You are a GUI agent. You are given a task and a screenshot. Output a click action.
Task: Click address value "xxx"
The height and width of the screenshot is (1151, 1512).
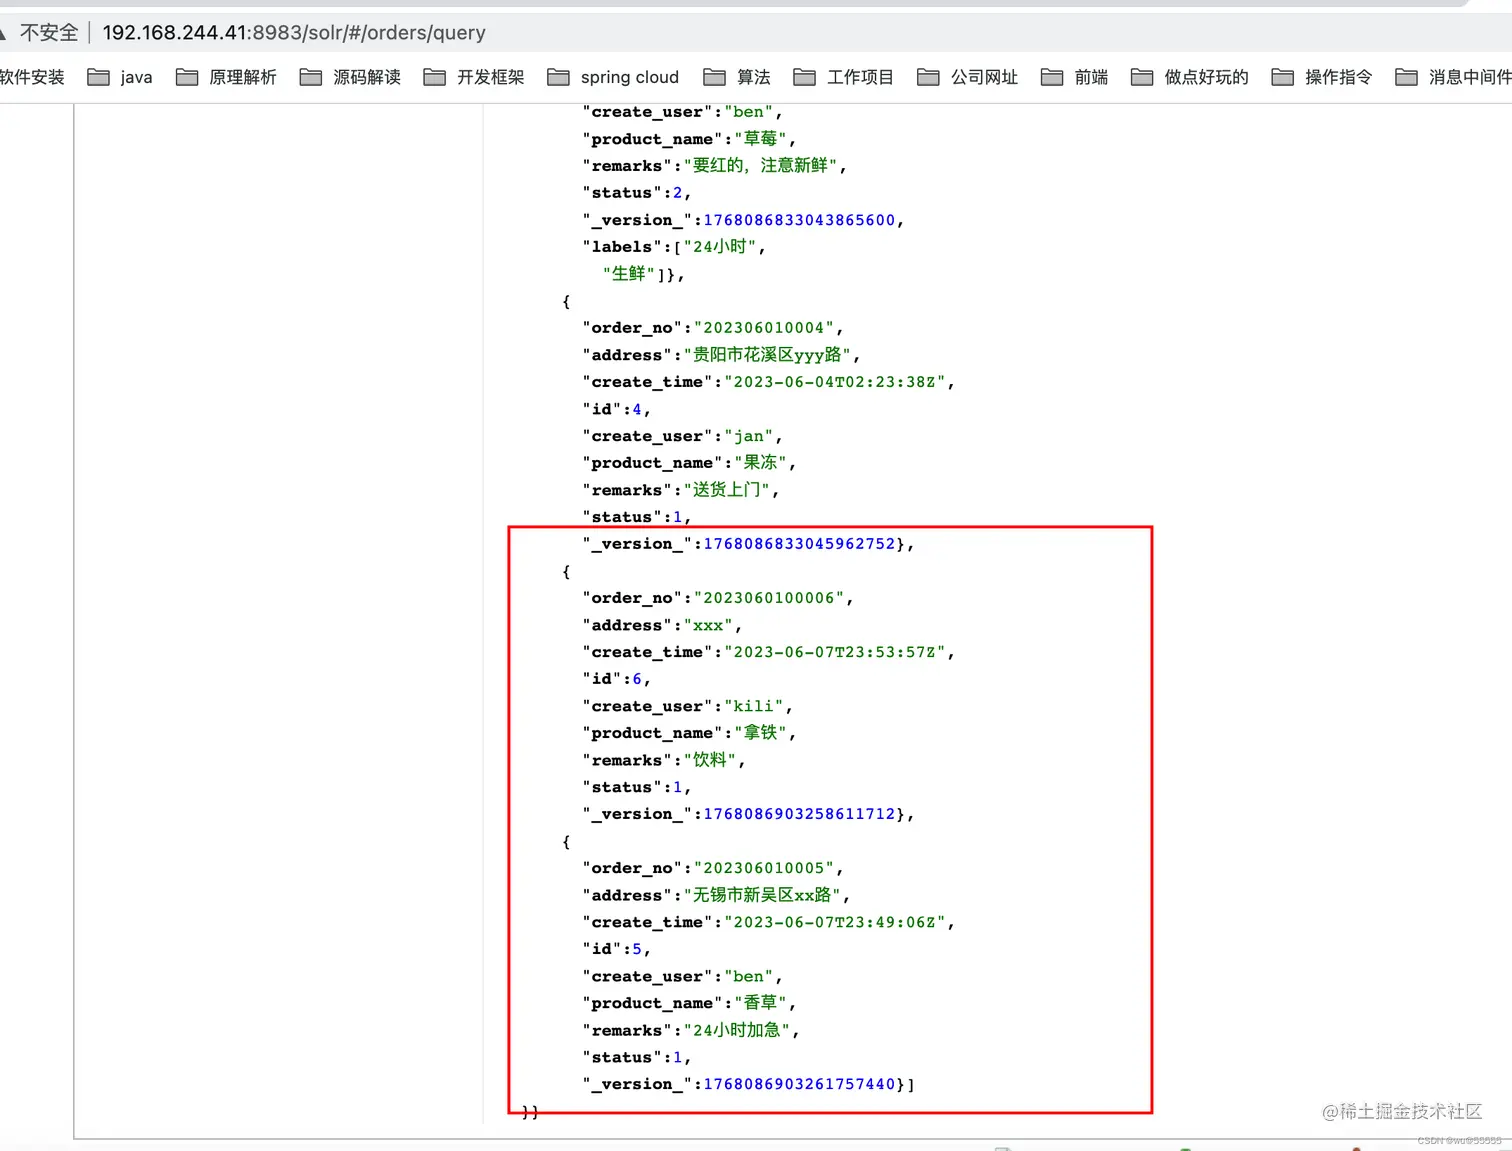(708, 625)
